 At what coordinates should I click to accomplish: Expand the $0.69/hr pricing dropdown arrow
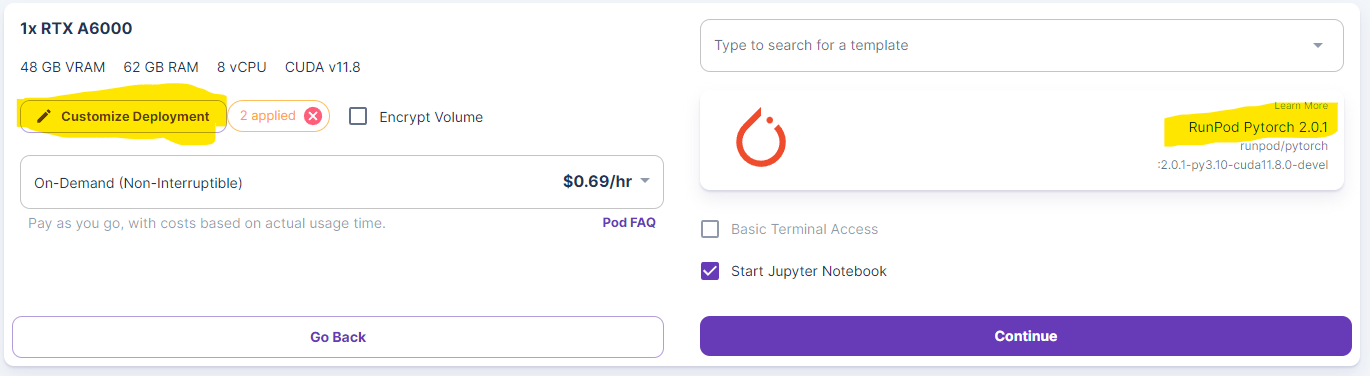click(645, 182)
